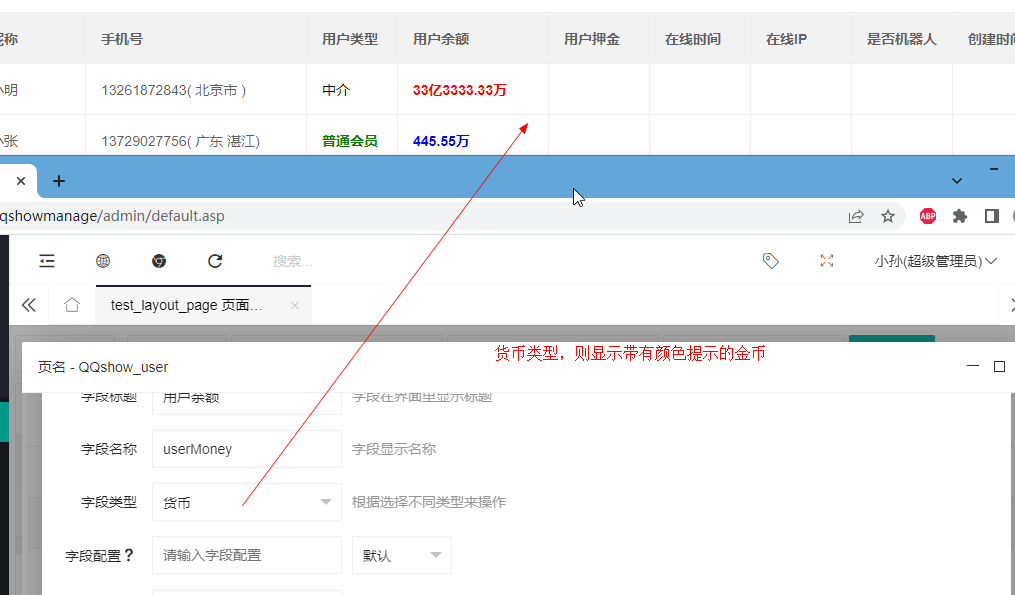
Task: Click the userMoney field name input
Action: click(246, 449)
